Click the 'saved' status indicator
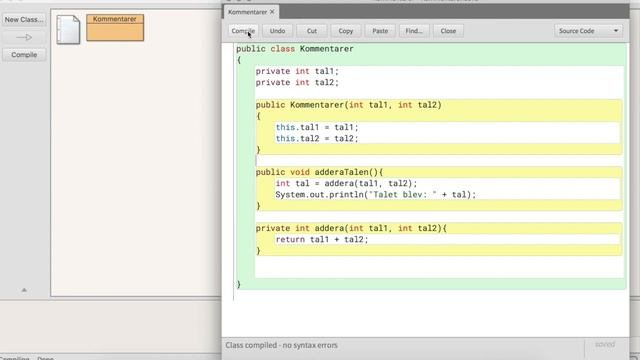The width and height of the screenshot is (640, 360). click(x=605, y=344)
